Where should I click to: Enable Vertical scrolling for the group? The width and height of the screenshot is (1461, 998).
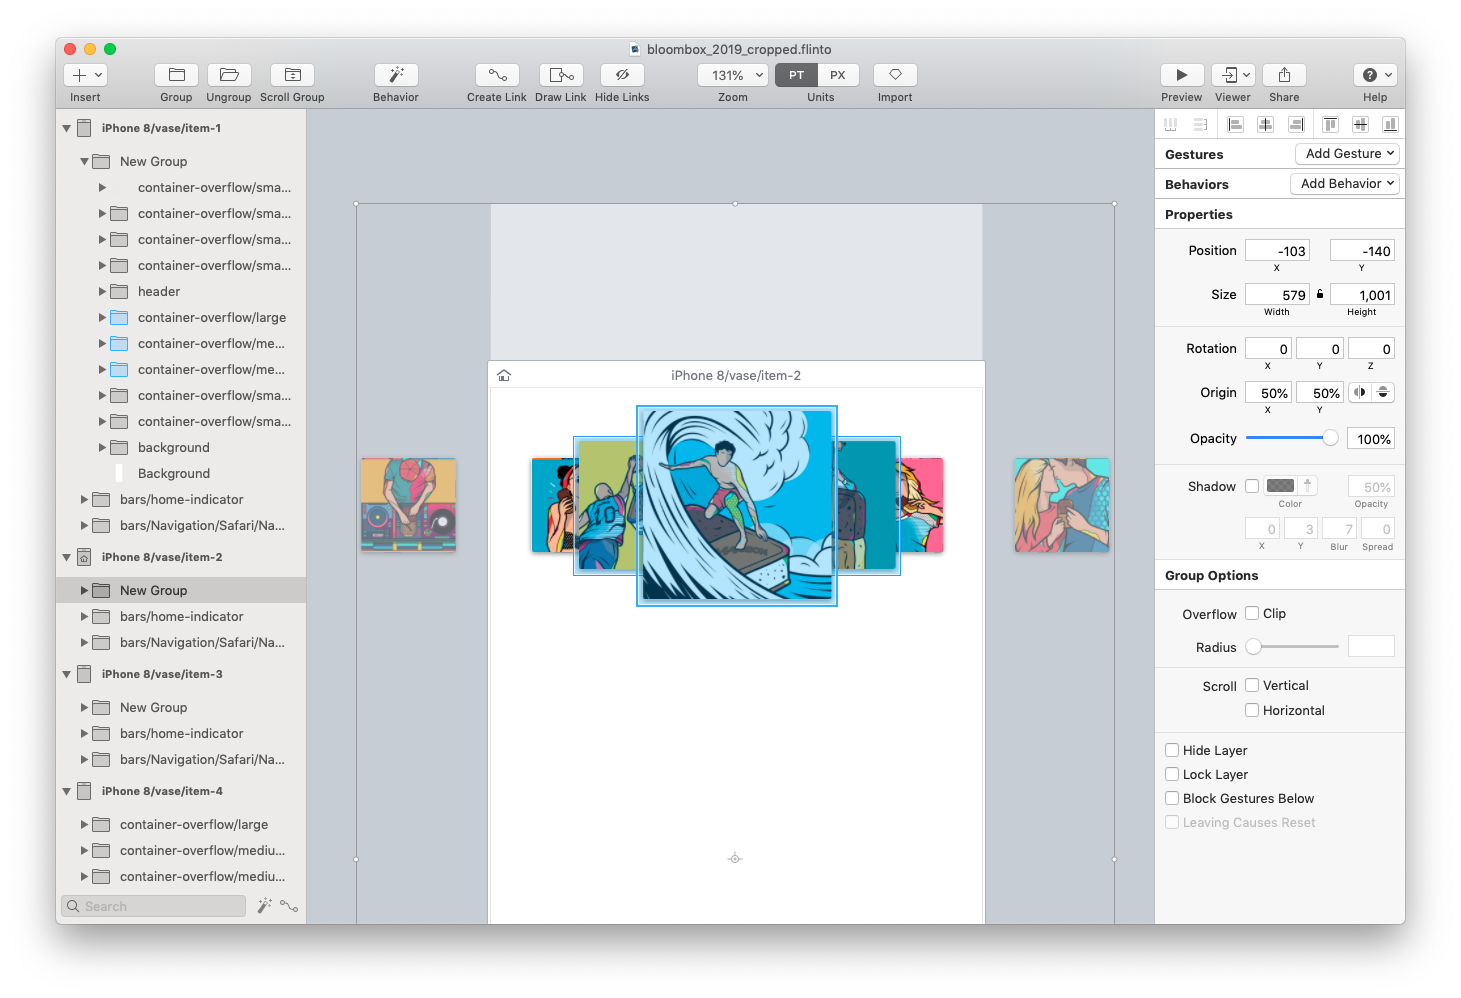click(x=1251, y=684)
